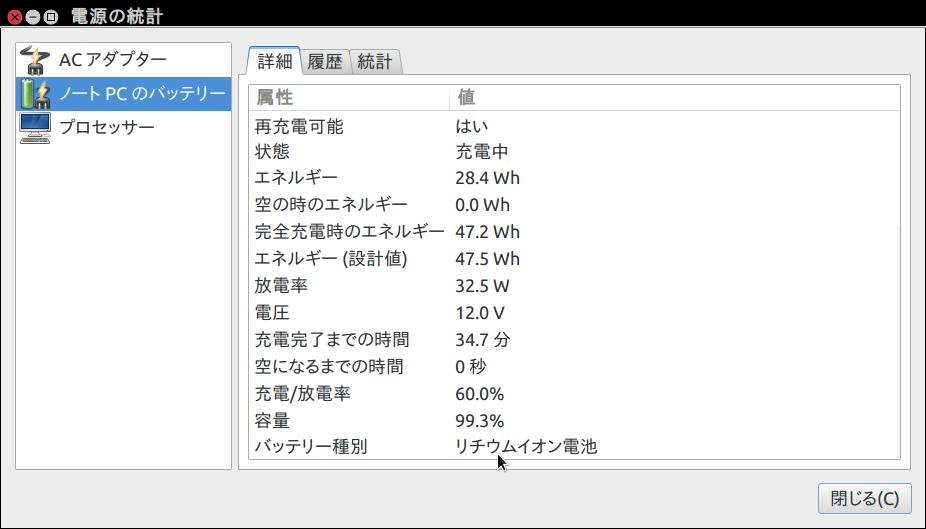This screenshot has height=529, width=926.
Task: Select the 電圧 row label
Action: [272, 313]
